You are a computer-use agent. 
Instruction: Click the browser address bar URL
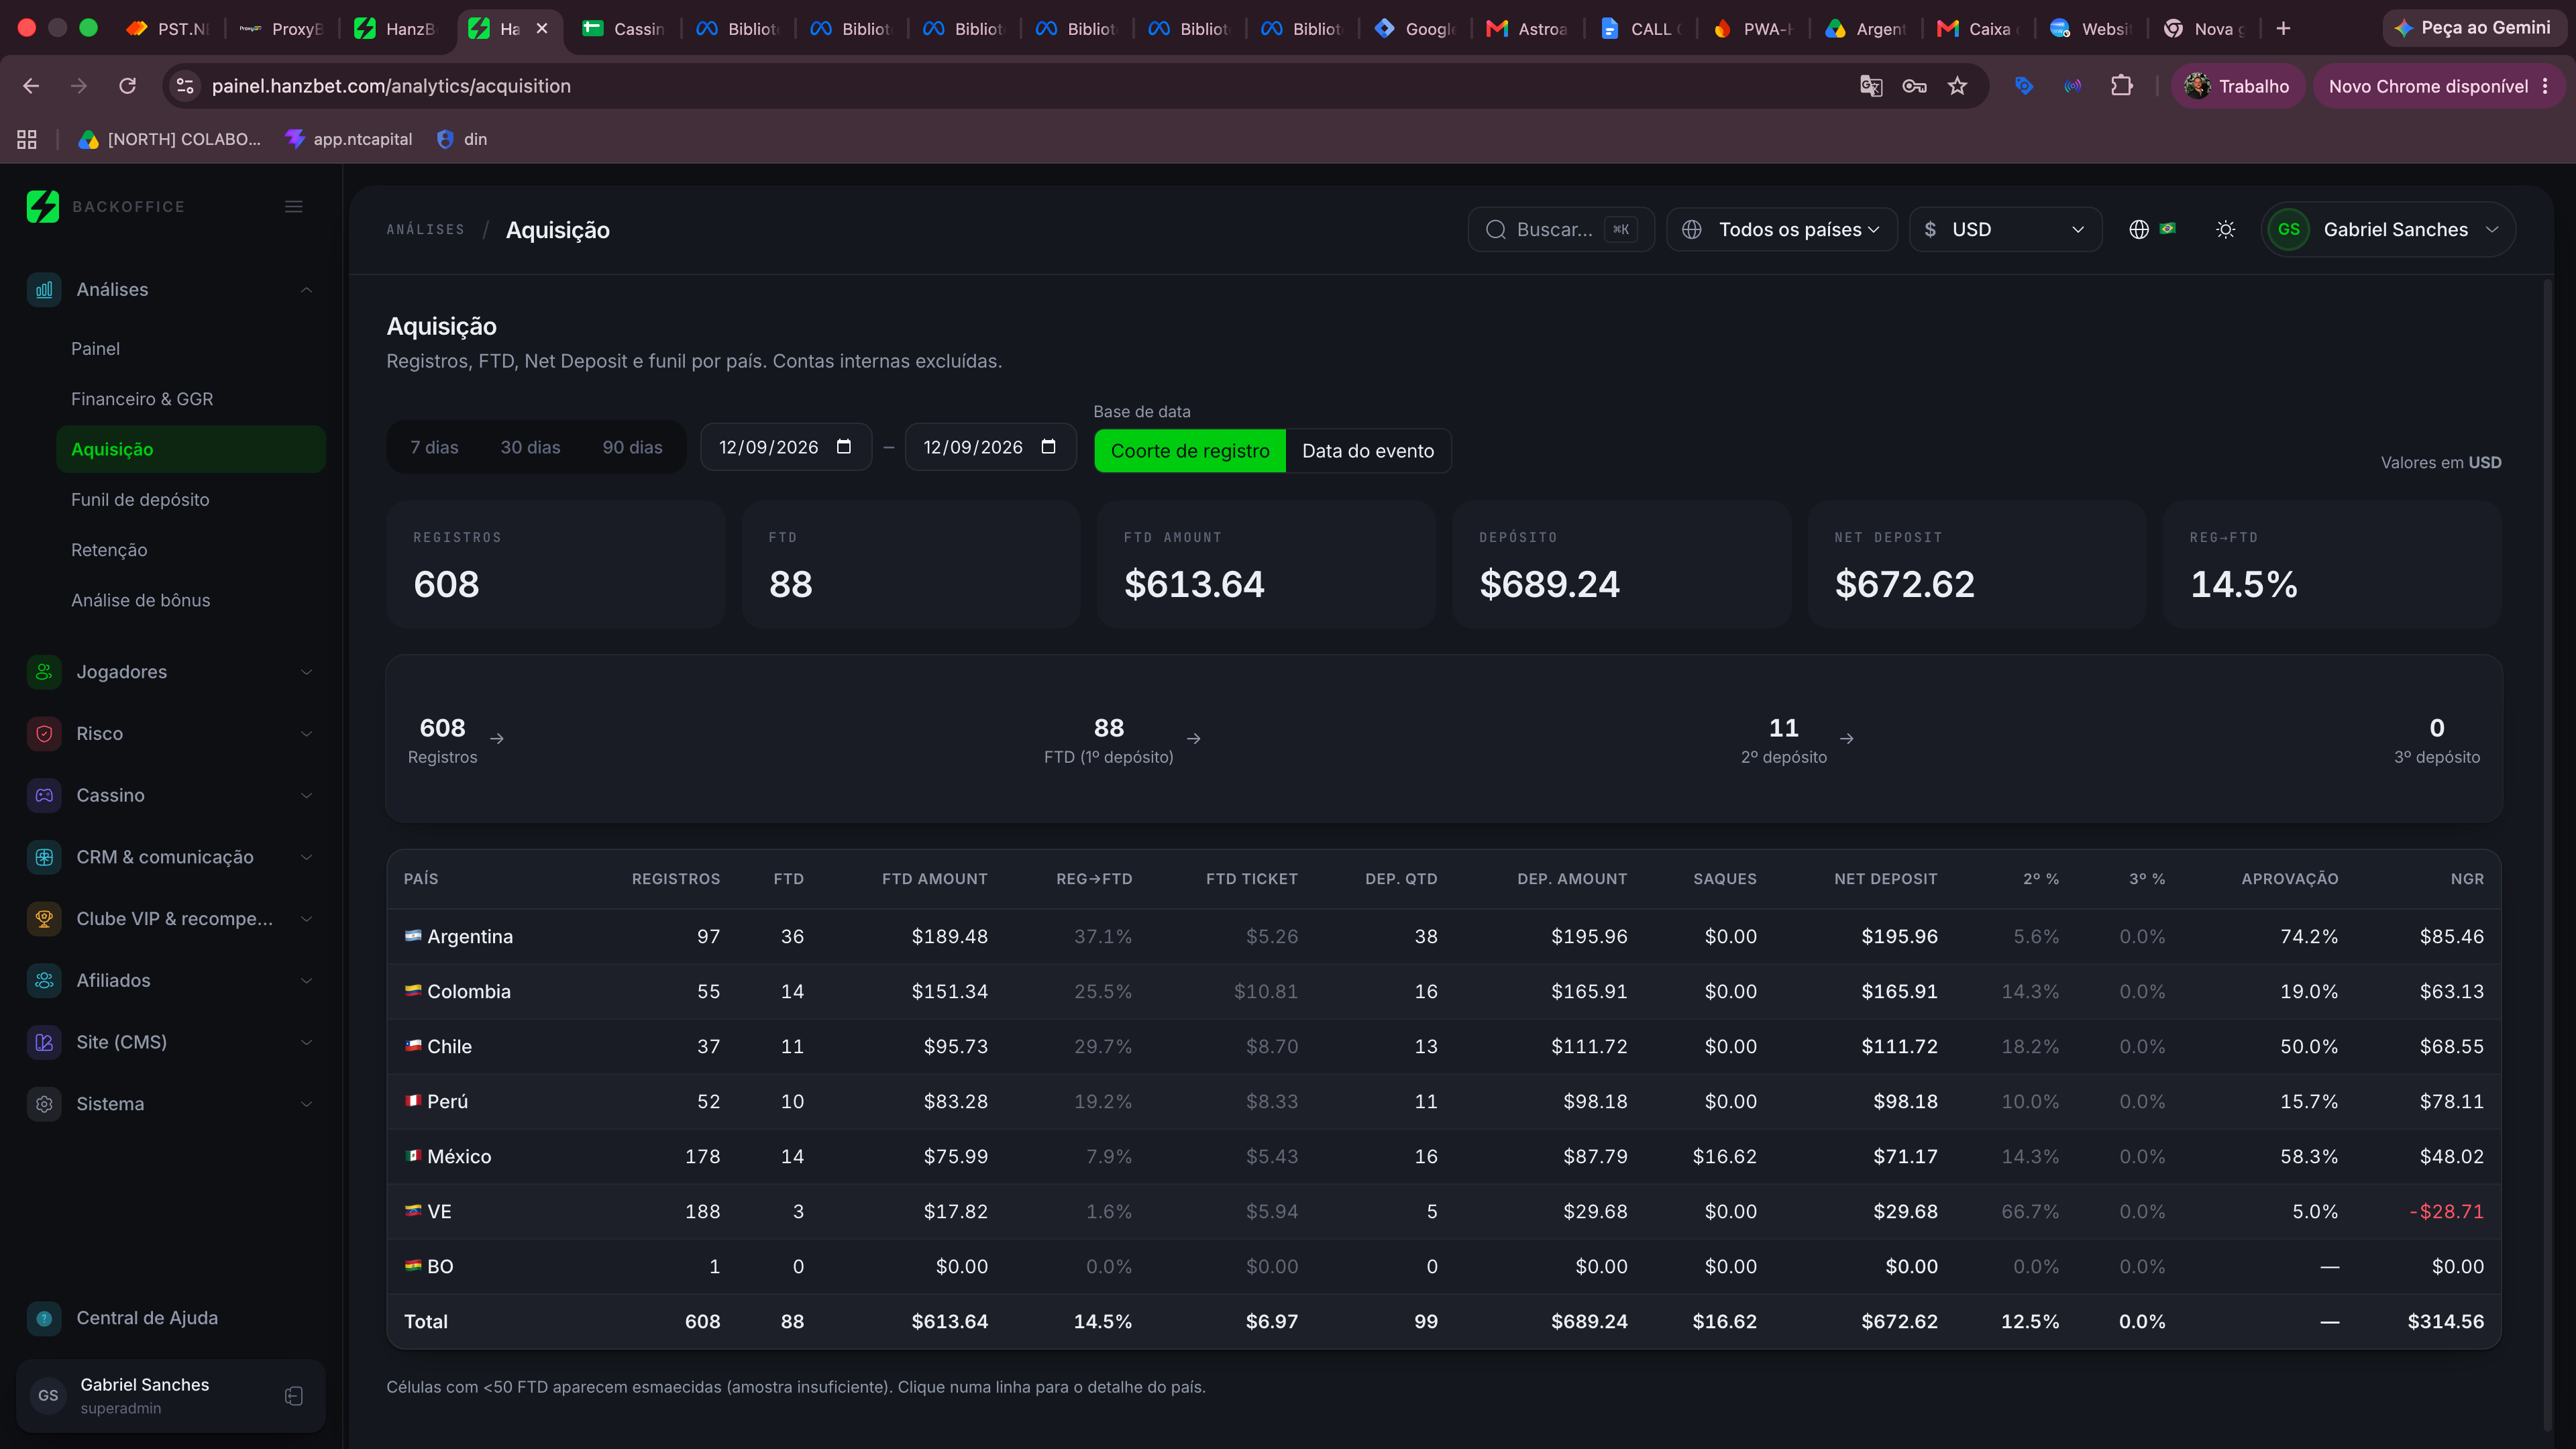click(x=391, y=86)
